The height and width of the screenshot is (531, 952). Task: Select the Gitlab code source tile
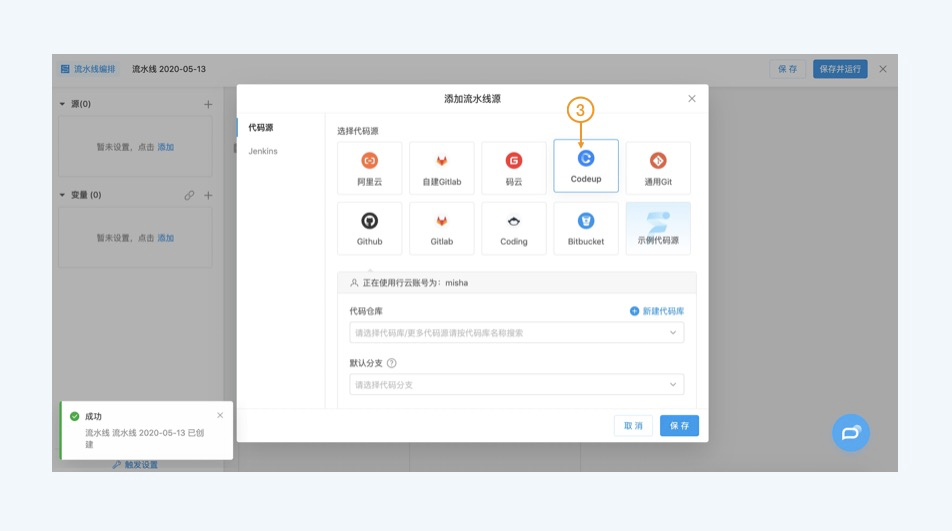coord(441,228)
